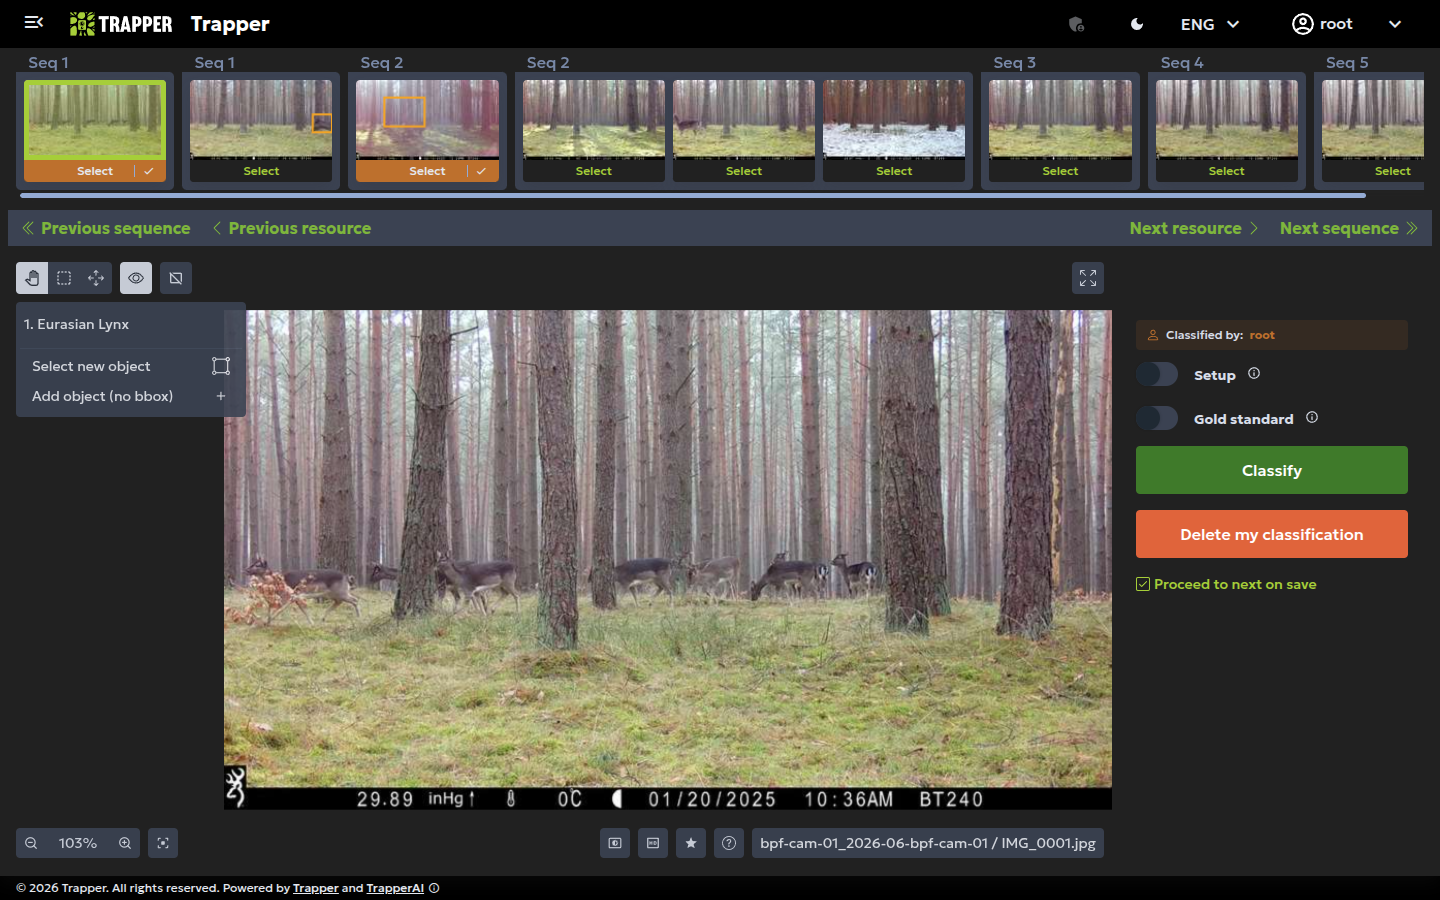Open the TrapperAI link in the footer

click(395, 888)
